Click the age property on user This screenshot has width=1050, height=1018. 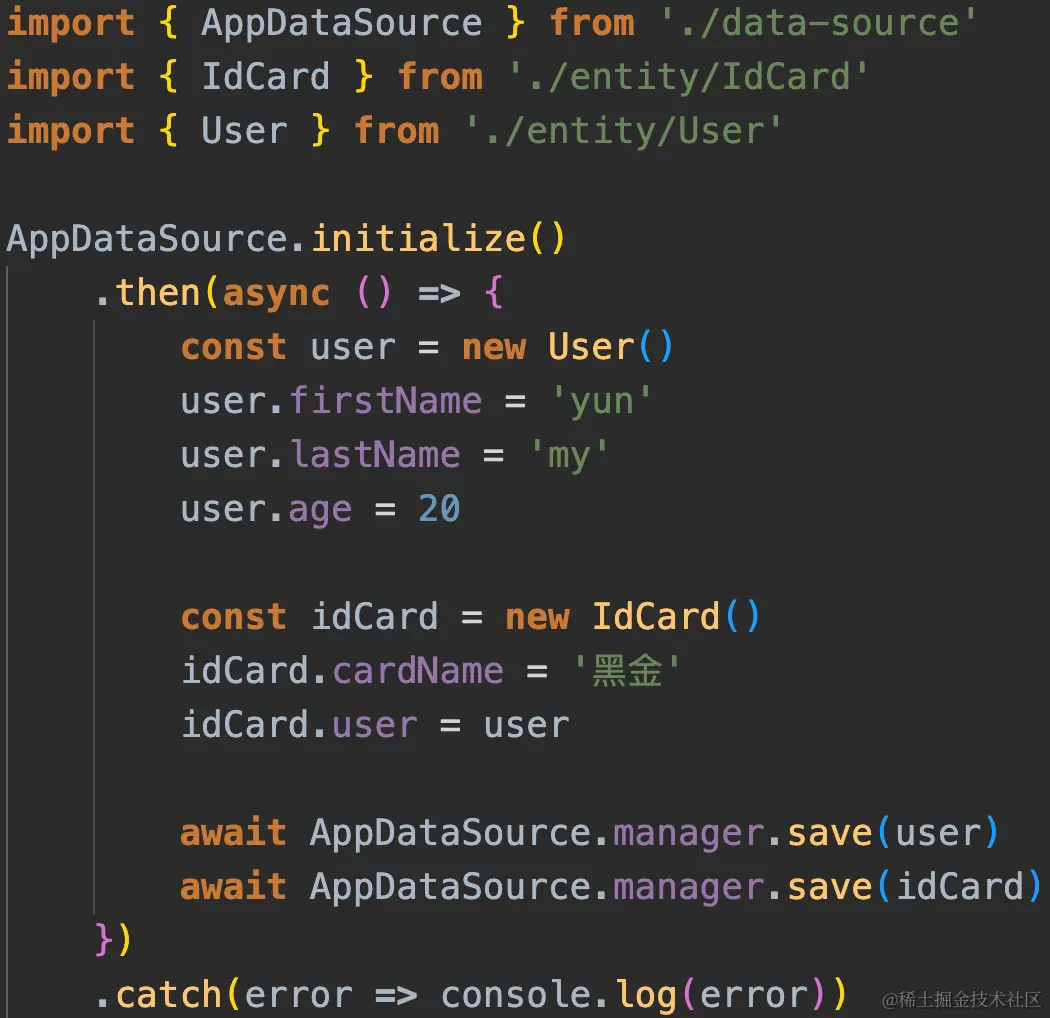click(320, 510)
